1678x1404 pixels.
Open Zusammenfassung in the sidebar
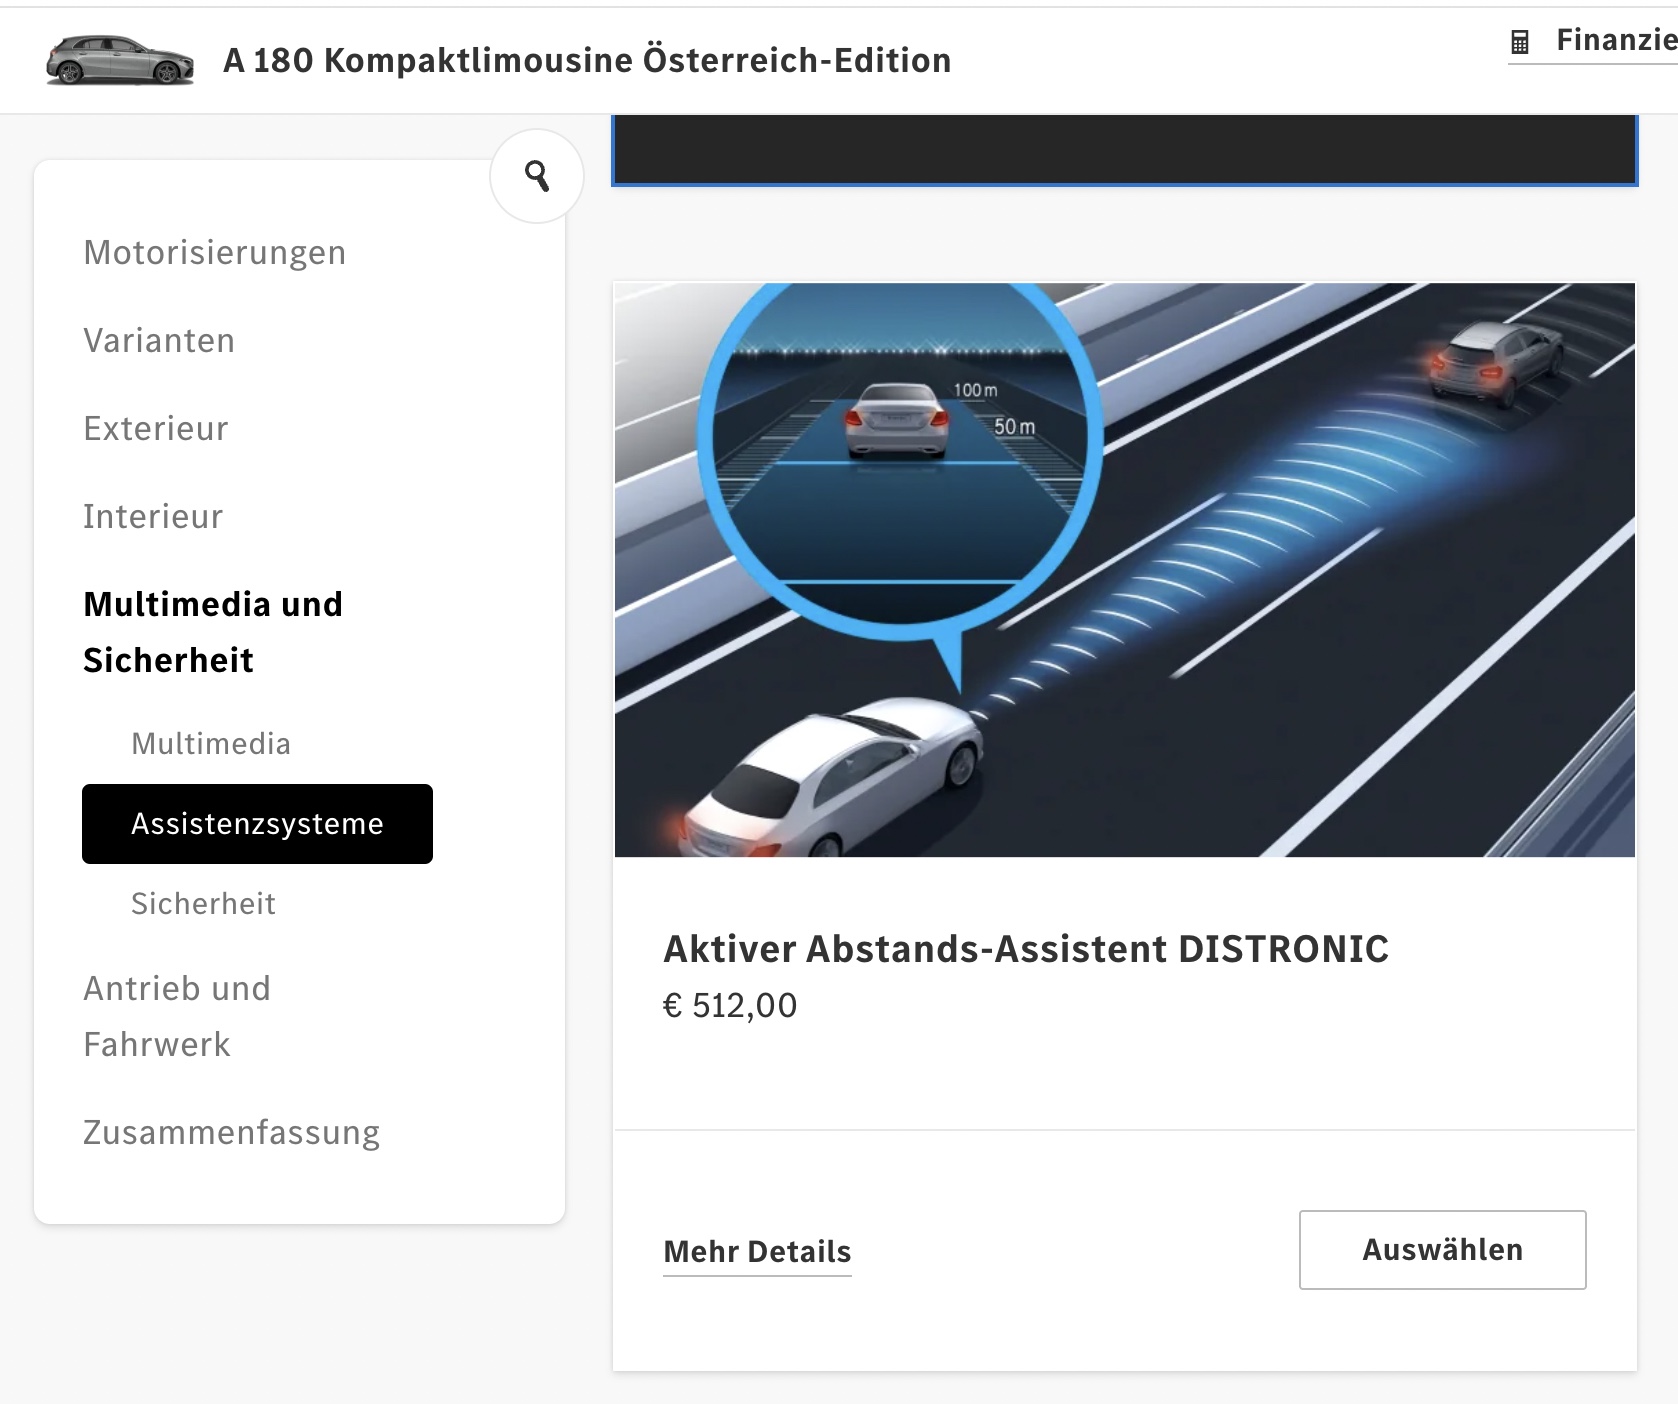(232, 1132)
